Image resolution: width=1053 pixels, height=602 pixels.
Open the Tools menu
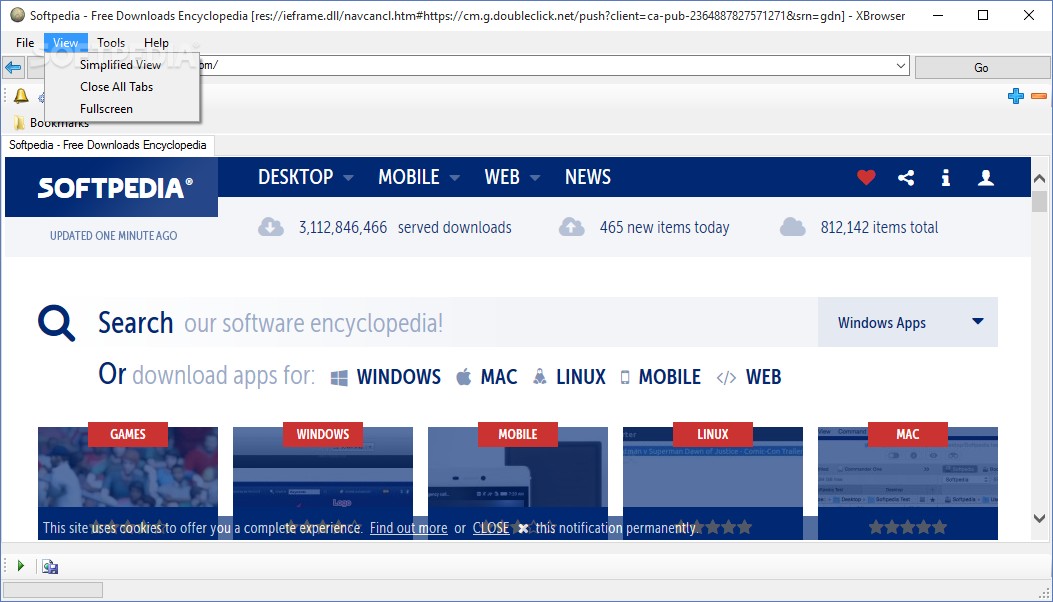111,43
